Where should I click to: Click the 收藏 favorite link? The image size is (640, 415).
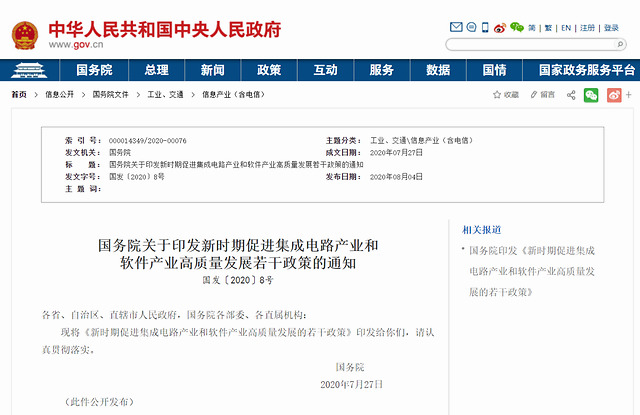[505, 95]
